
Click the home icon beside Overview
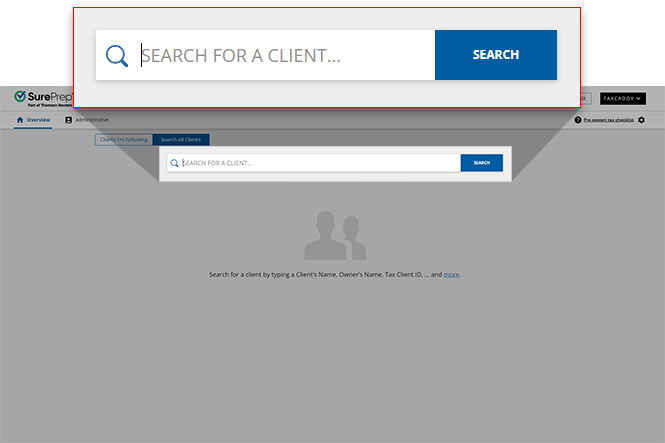pyautogui.click(x=20, y=120)
